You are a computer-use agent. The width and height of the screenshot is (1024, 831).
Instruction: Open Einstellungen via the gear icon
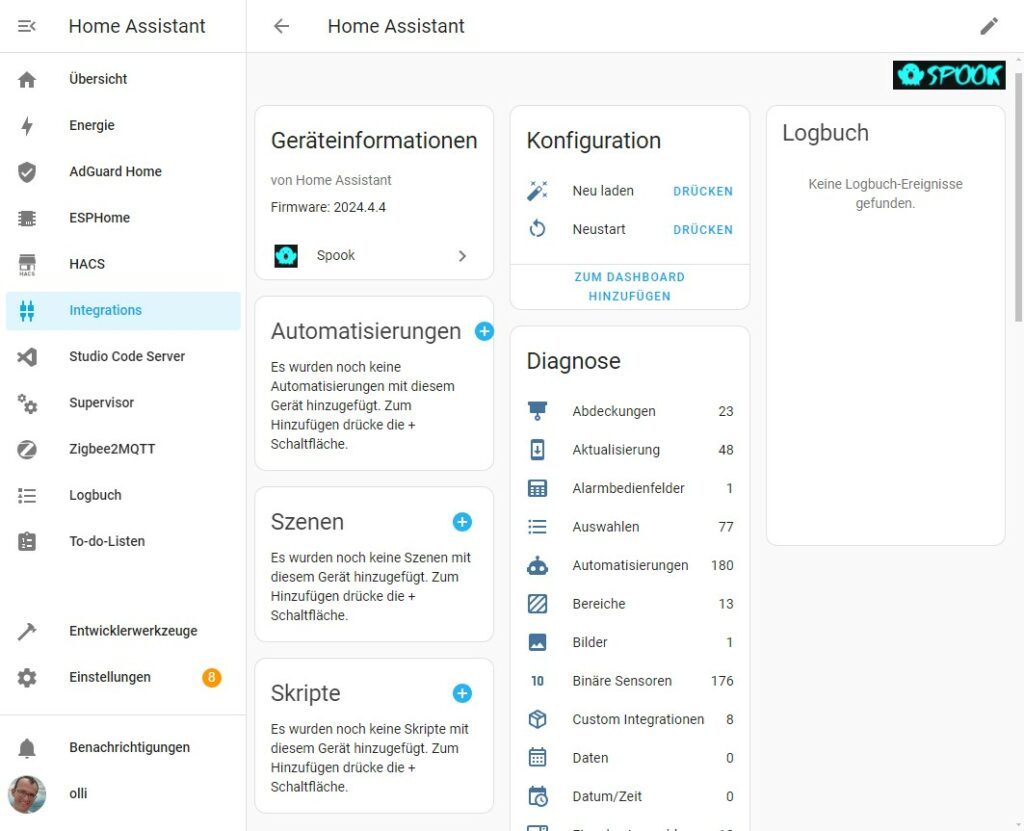[26, 677]
